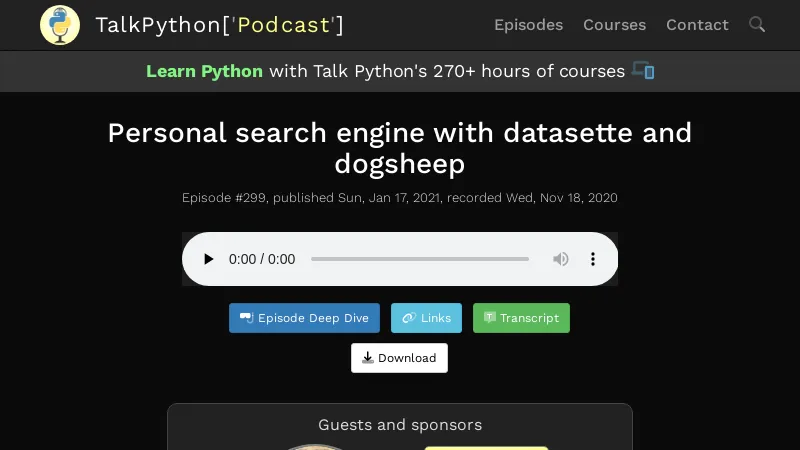Image resolution: width=800 pixels, height=450 pixels.
Task: Open the Episodes menu item
Action: coord(528,25)
